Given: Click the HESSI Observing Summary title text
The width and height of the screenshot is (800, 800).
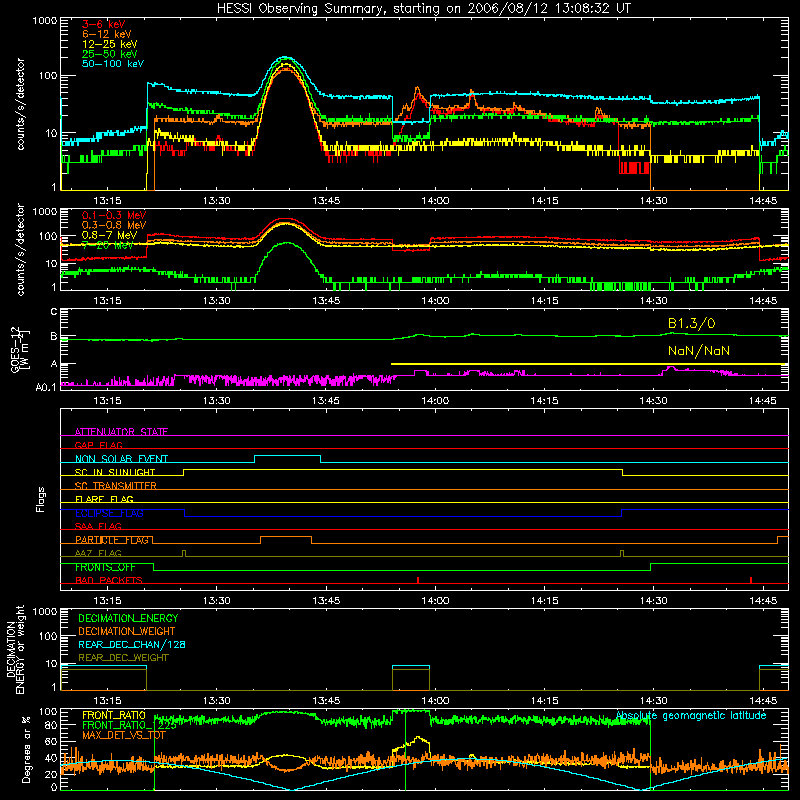Looking at the screenshot, I should (423, 9).
